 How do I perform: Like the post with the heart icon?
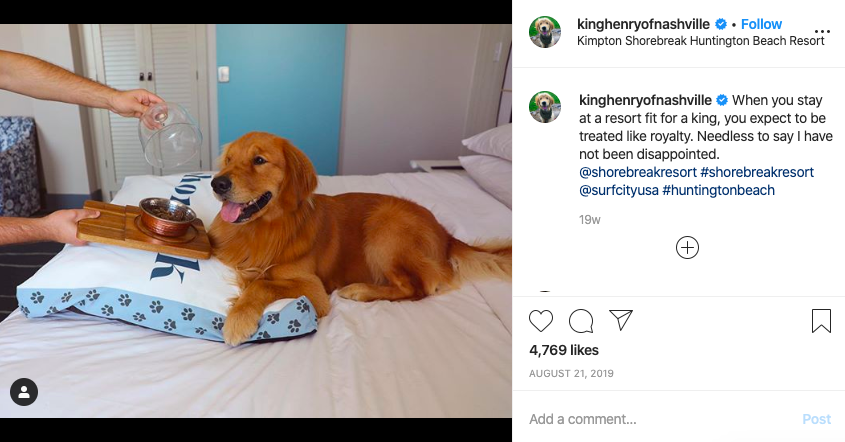click(x=541, y=321)
